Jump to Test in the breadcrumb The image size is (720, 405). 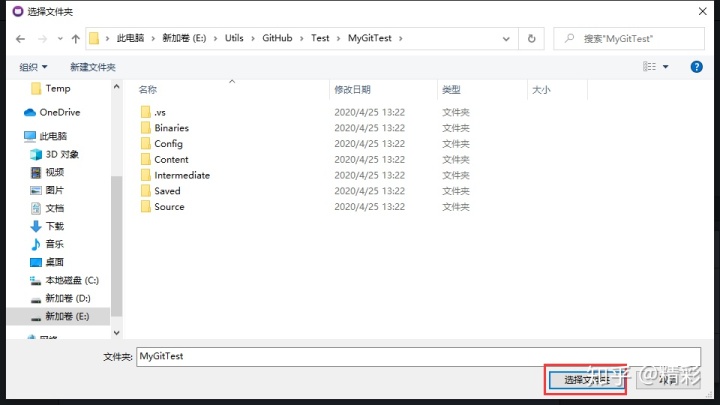(320, 38)
